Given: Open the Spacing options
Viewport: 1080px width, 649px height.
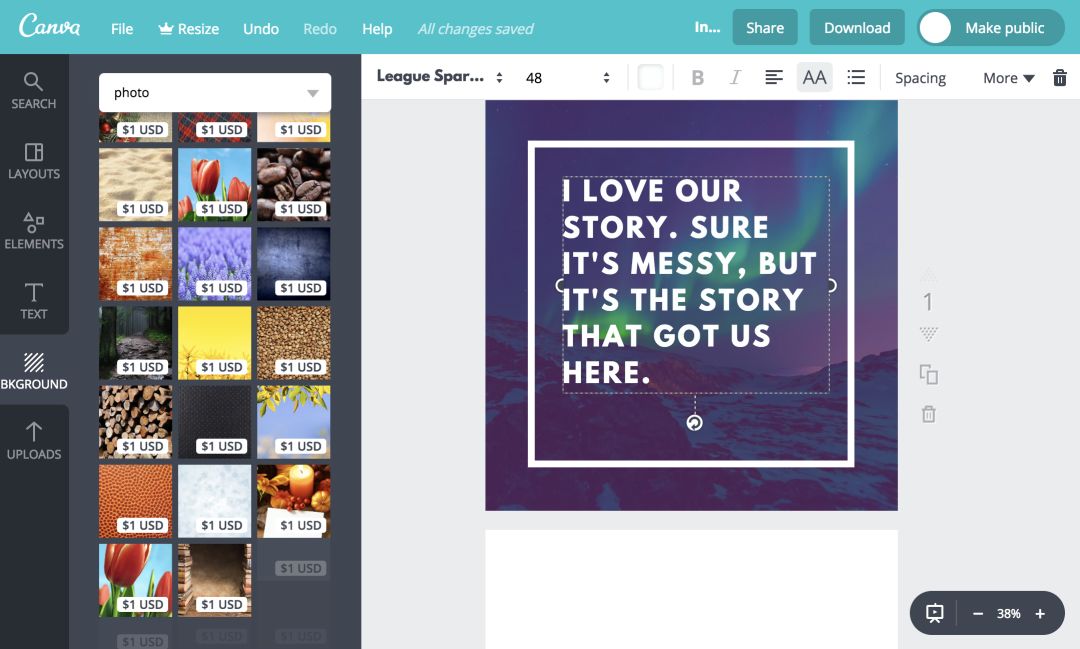Looking at the screenshot, I should click(920, 78).
